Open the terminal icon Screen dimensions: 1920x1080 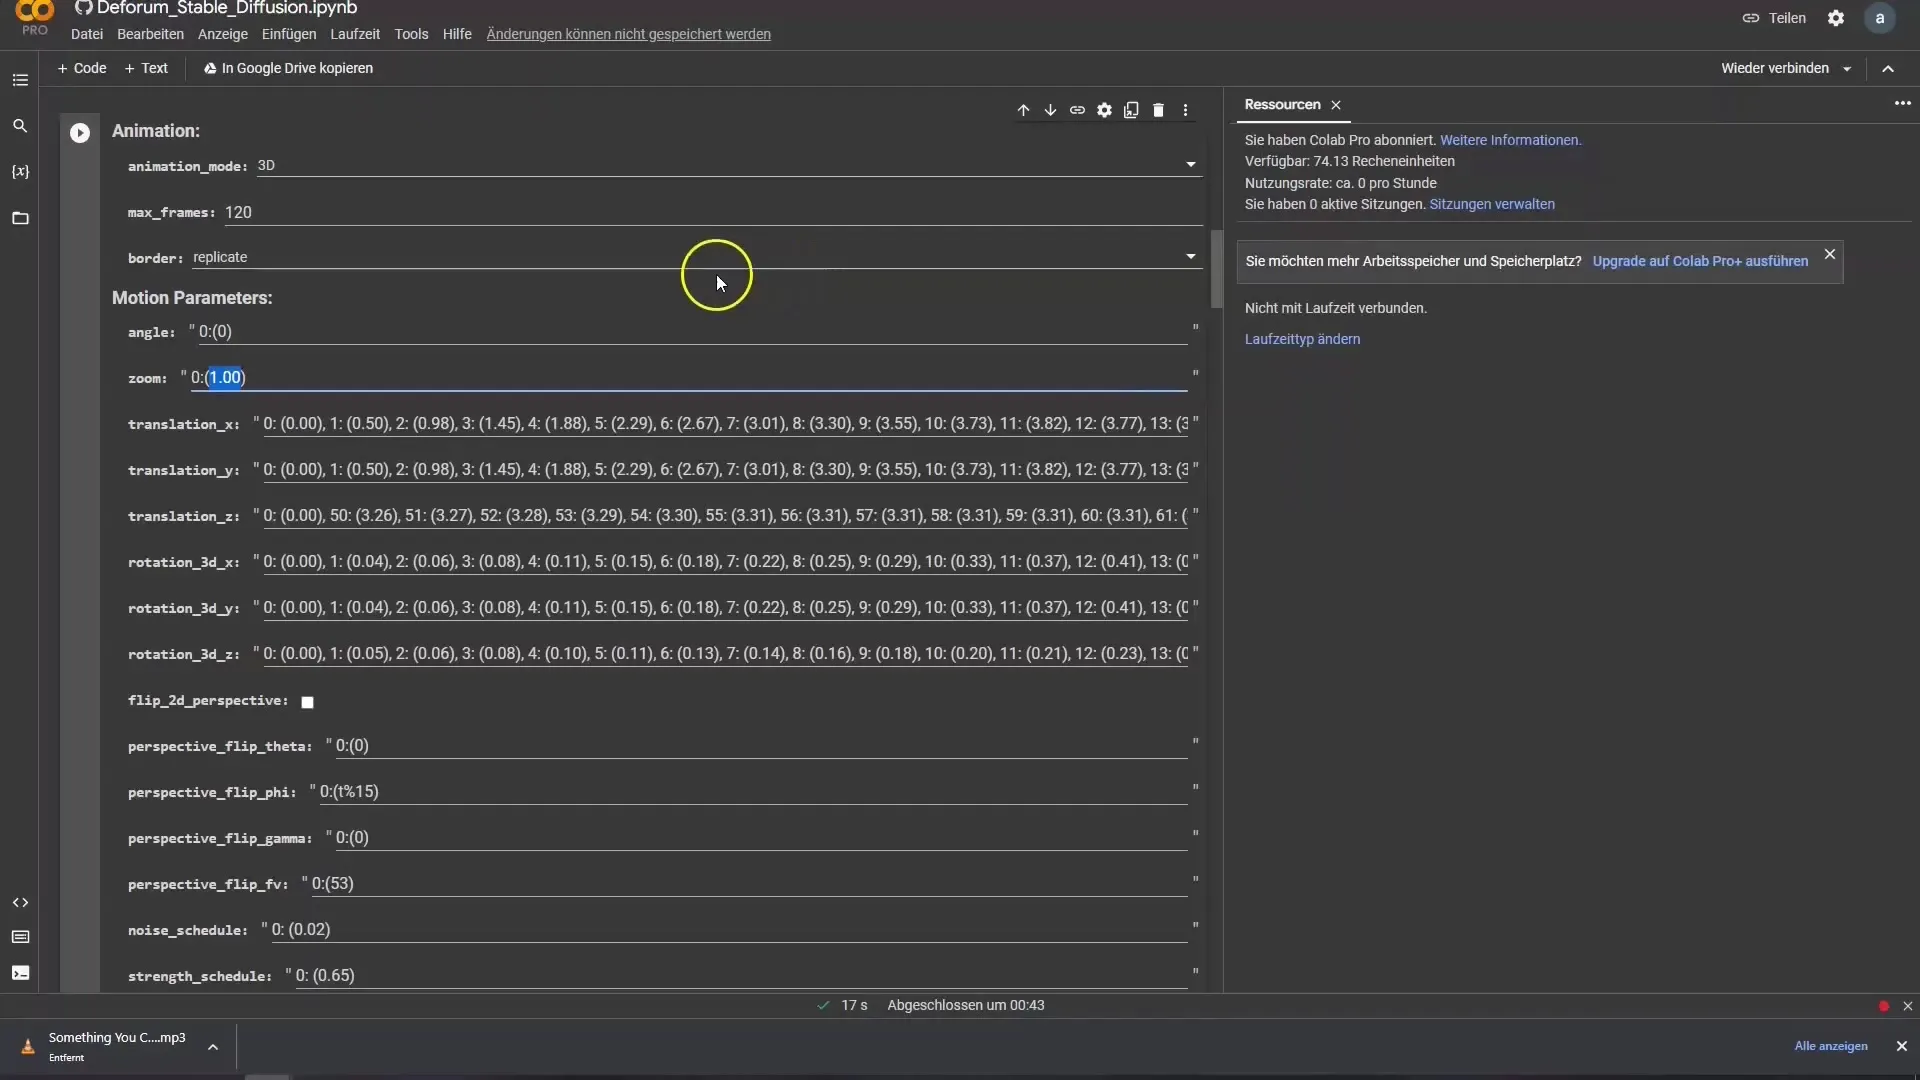20,973
